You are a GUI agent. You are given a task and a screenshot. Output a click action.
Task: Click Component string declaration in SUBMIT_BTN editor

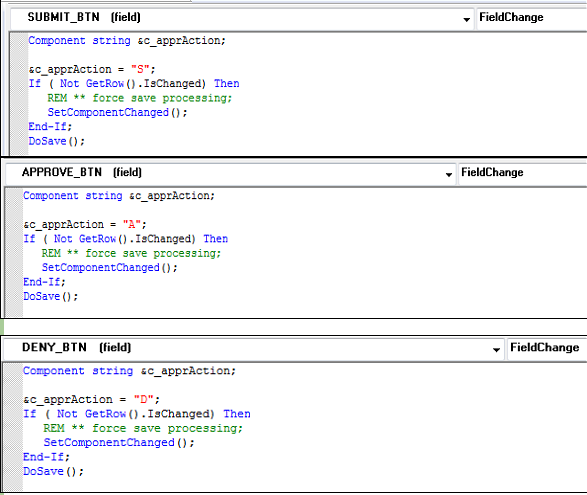click(x=127, y=40)
